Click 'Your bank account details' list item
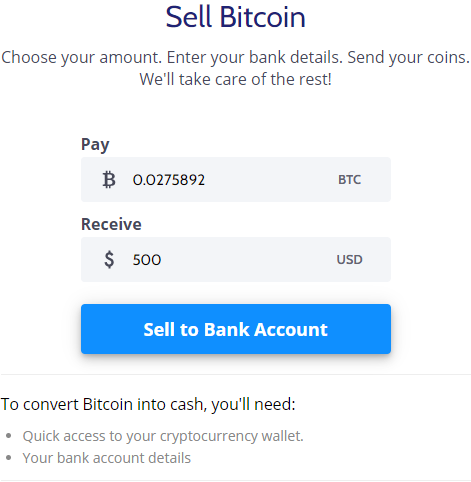The height and width of the screenshot is (482, 471). (x=107, y=458)
